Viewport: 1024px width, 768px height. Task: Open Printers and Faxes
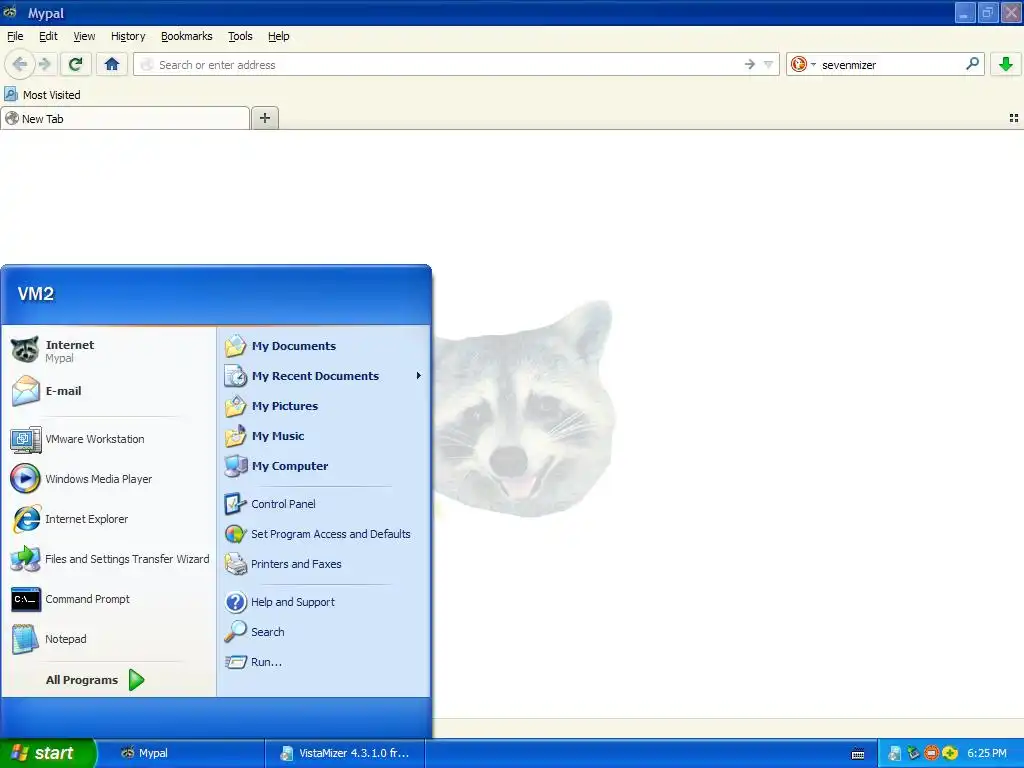click(x=324, y=564)
